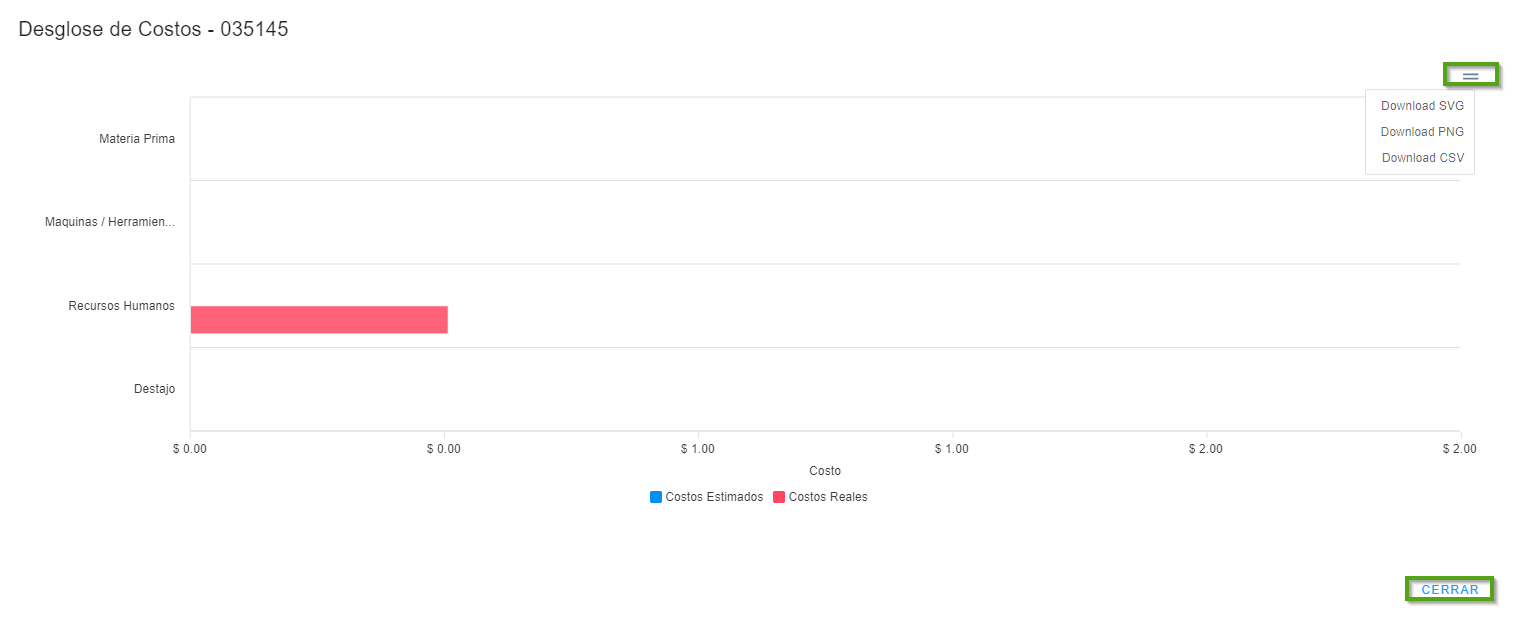Image resolution: width=1522 pixels, height=623 pixels.
Task: Click the leftmost $ 0.00 axis tick label
Action: (x=190, y=450)
